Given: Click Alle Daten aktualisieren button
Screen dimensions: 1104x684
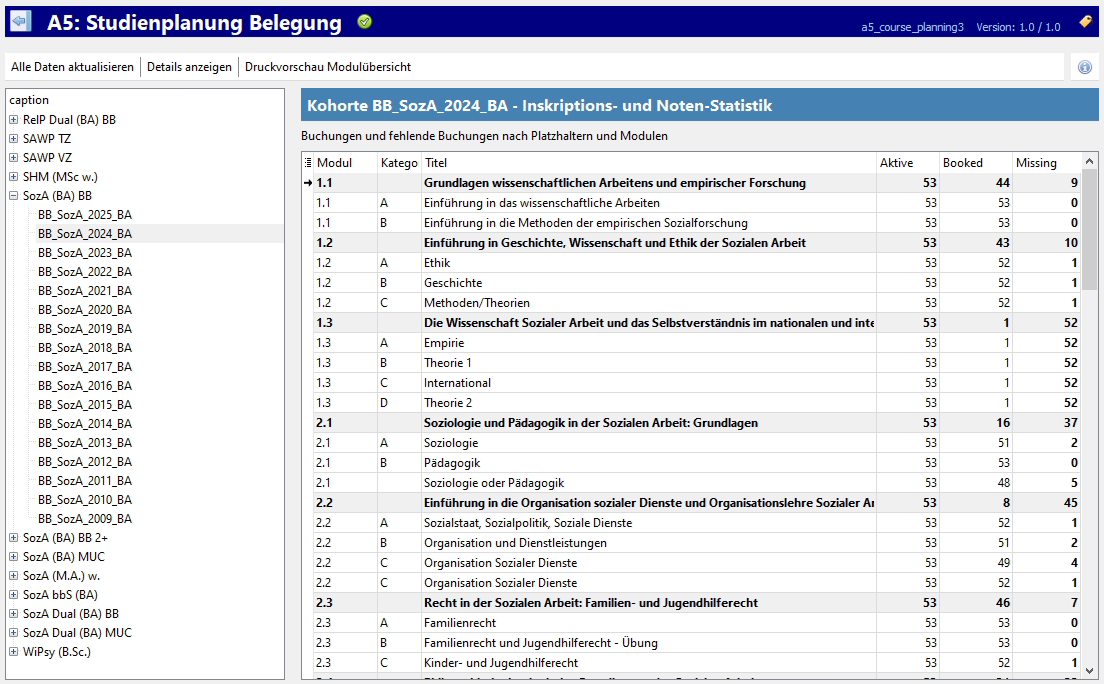Looking at the screenshot, I should (x=72, y=67).
